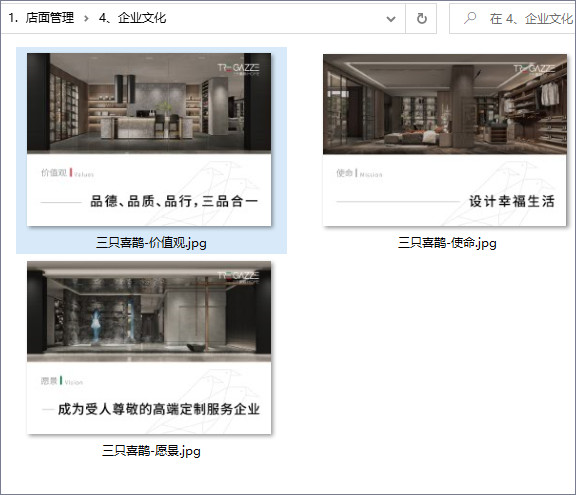Click the TreGazze logo in the 价值观 image
The image size is (576, 495).
[238, 69]
